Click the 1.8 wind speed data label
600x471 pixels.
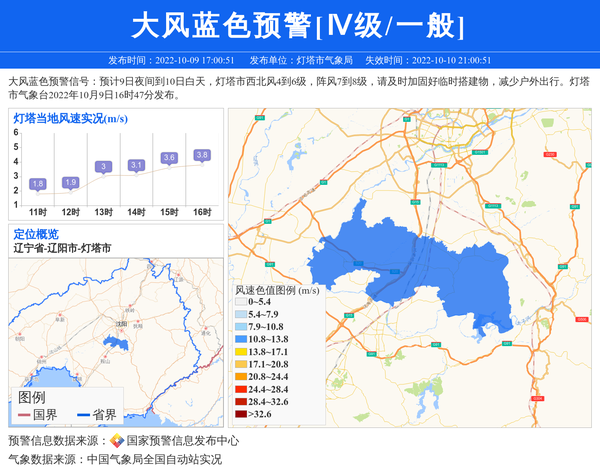coord(38,184)
